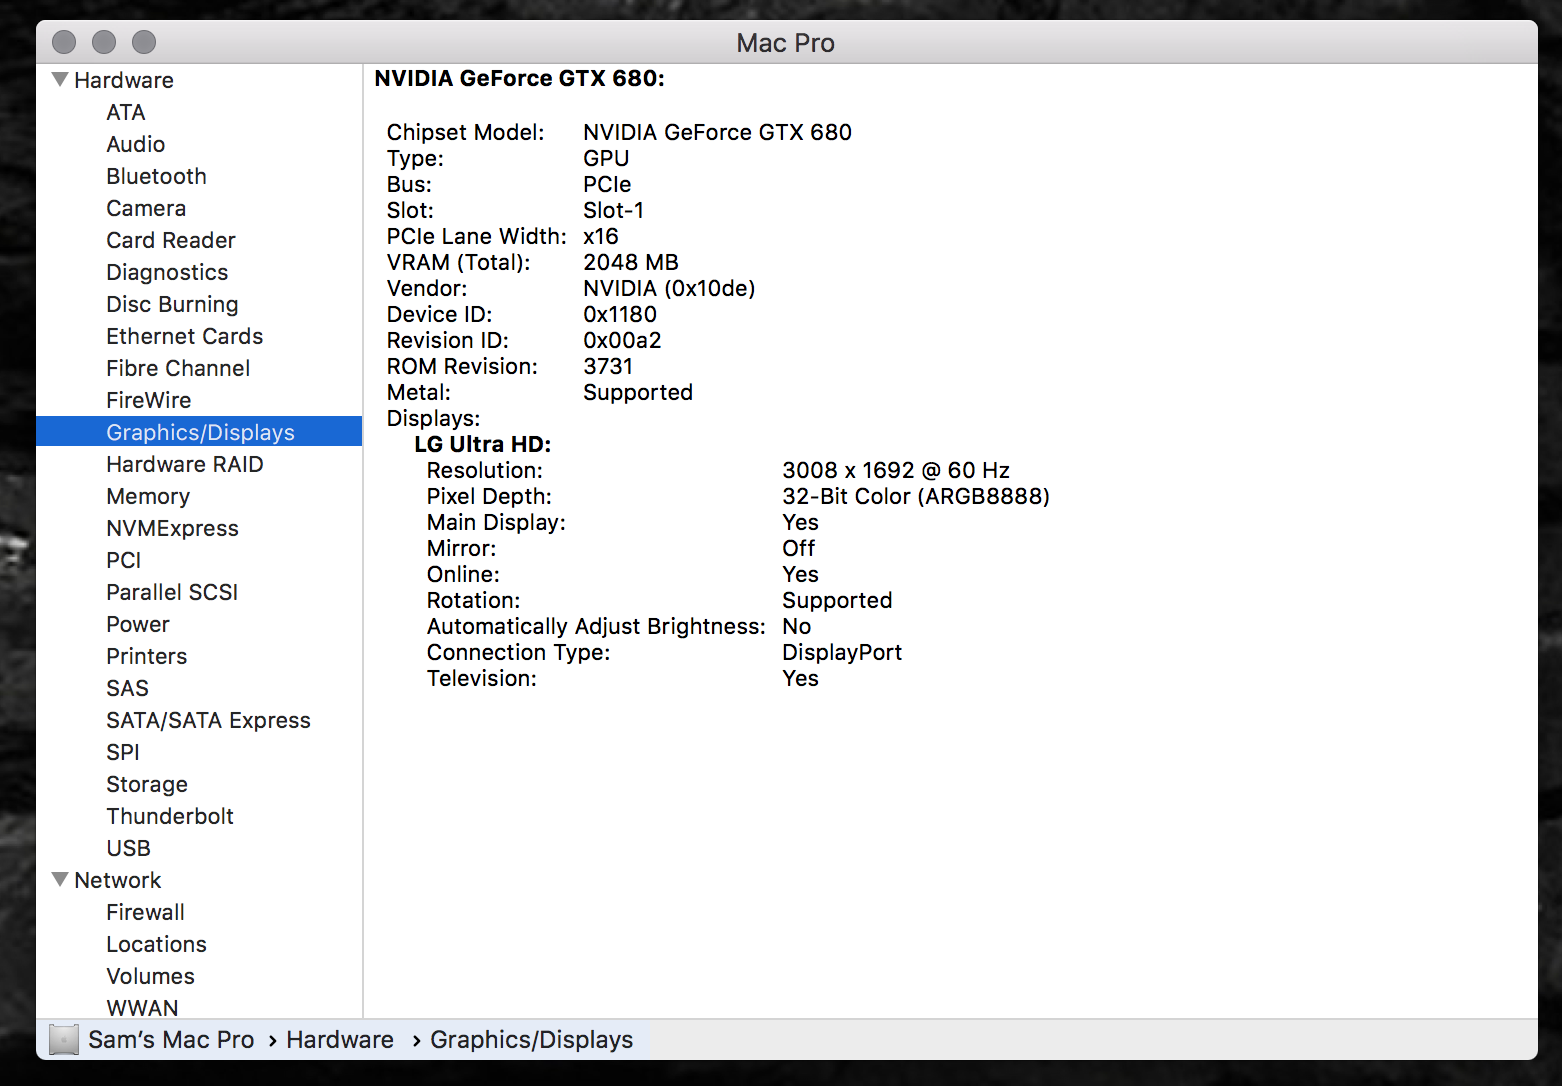Collapse the Network disclosure triangle

pos(60,879)
